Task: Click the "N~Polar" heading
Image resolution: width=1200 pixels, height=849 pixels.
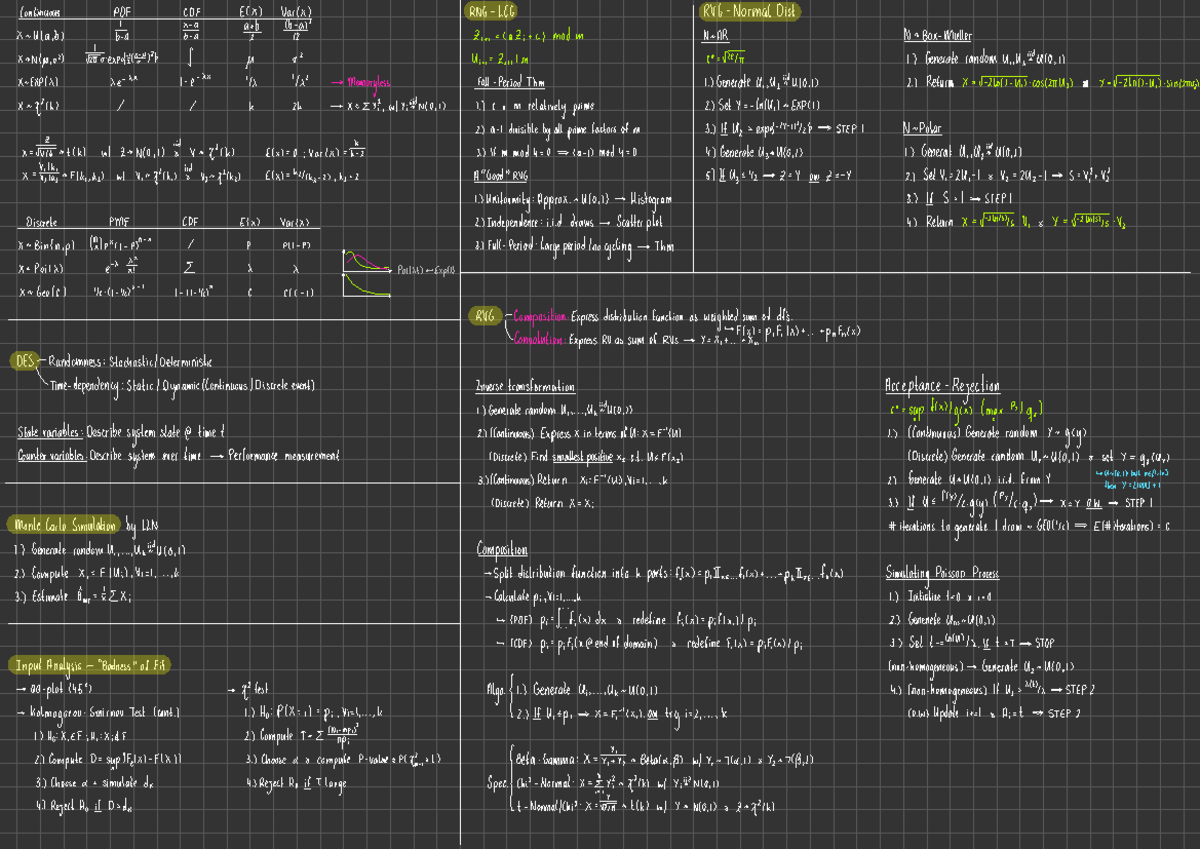Action: point(922,129)
